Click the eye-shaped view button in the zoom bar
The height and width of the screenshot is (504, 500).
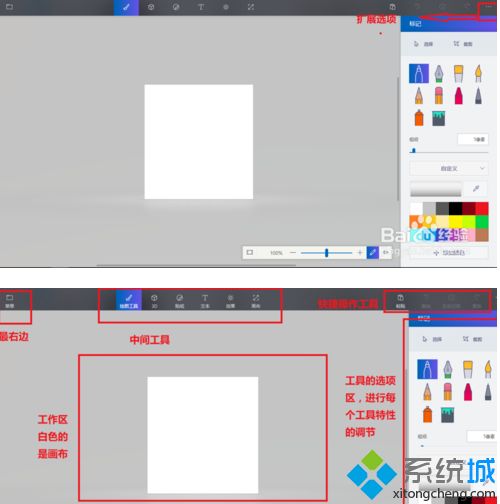385,253
